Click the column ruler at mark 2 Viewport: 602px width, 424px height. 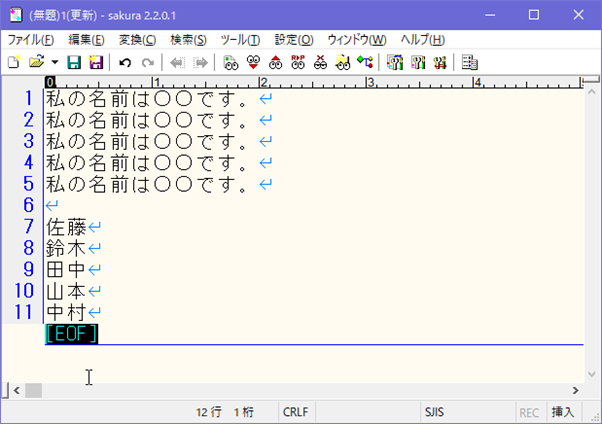point(263,82)
